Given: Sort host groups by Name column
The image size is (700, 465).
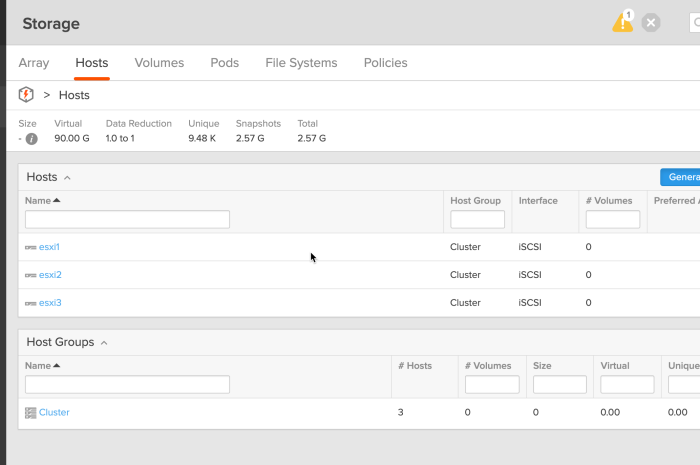Looking at the screenshot, I should coord(42,366).
